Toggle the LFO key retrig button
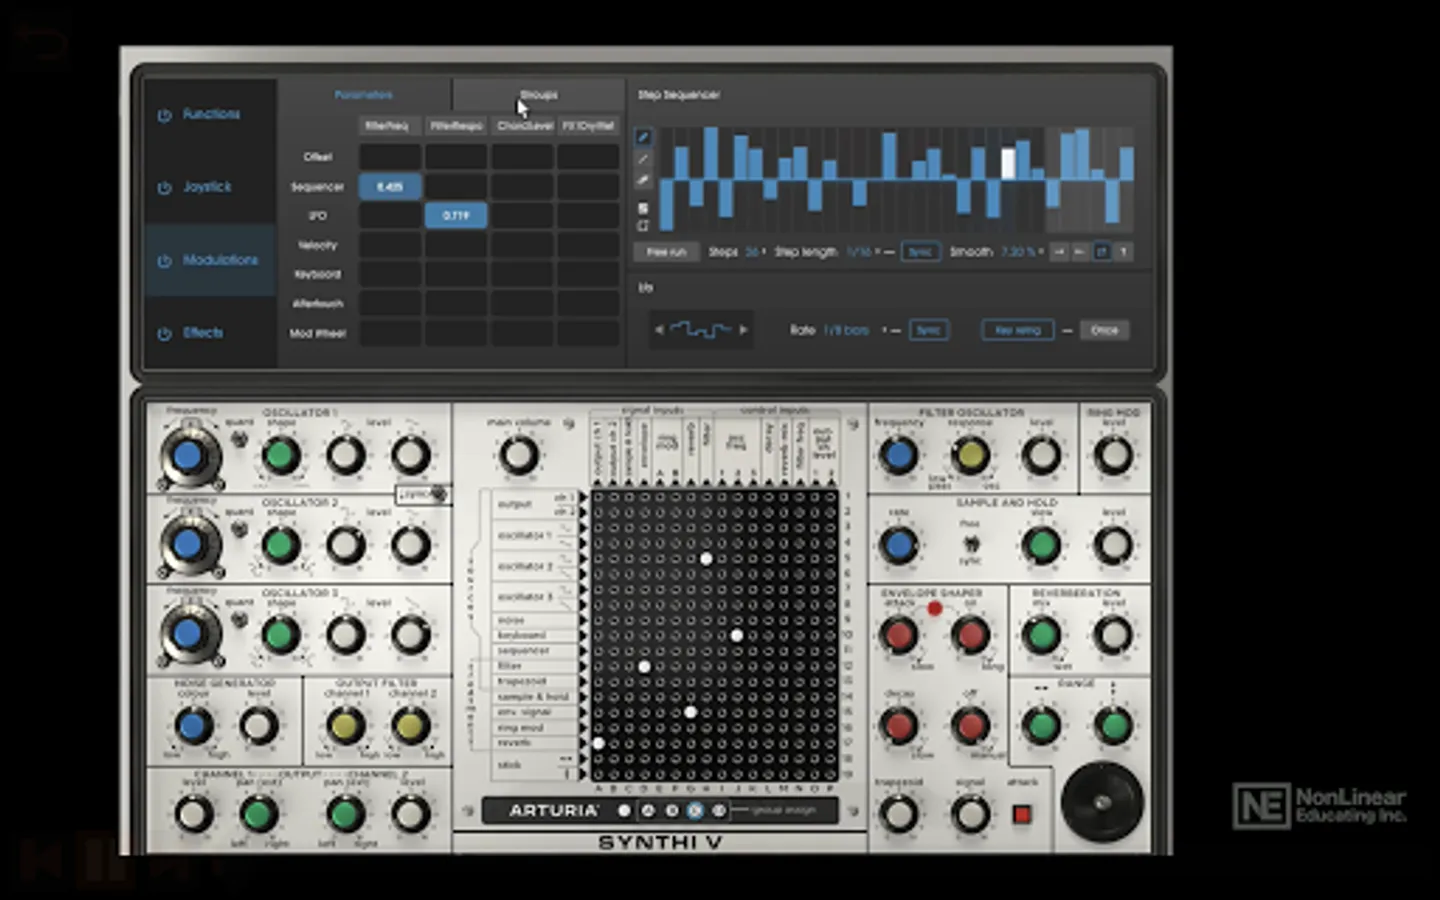 point(1018,330)
